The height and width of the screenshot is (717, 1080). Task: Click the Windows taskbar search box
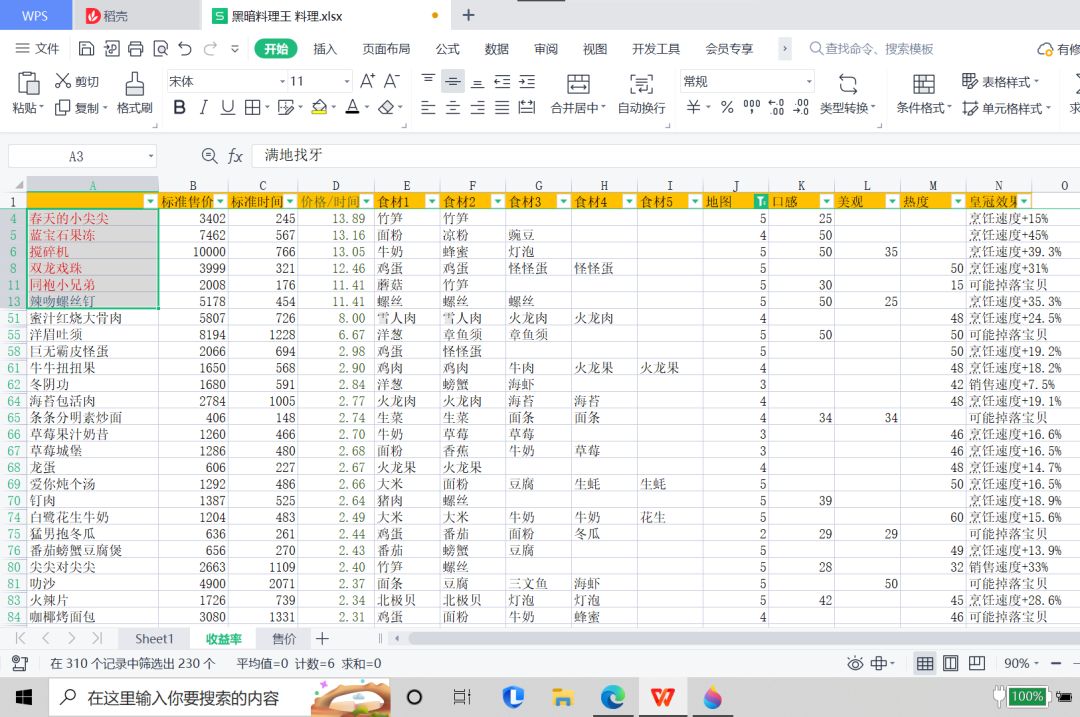(x=180, y=697)
